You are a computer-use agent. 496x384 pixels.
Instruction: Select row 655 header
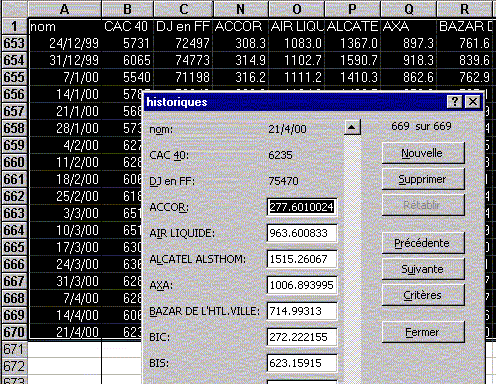14,77
